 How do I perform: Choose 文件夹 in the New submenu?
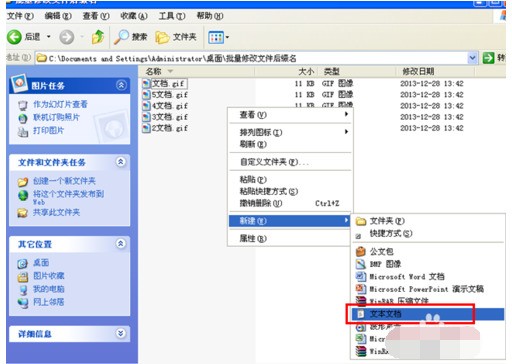(x=387, y=221)
